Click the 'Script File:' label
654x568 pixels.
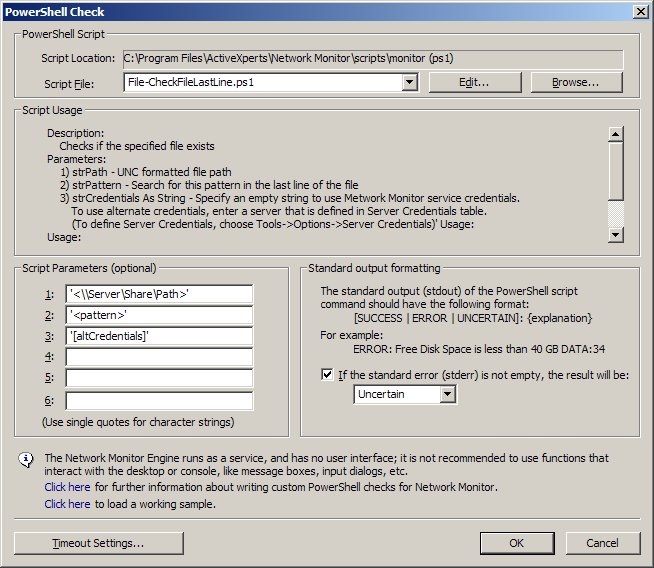coord(69,84)
